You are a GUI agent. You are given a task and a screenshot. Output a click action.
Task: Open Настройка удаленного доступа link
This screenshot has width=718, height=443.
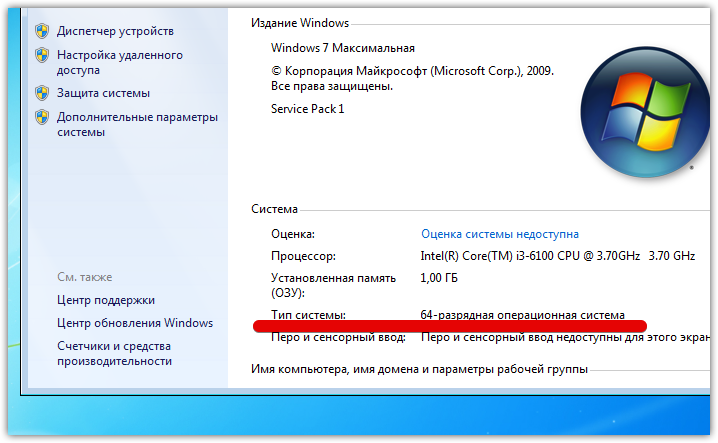pos(120,63)
